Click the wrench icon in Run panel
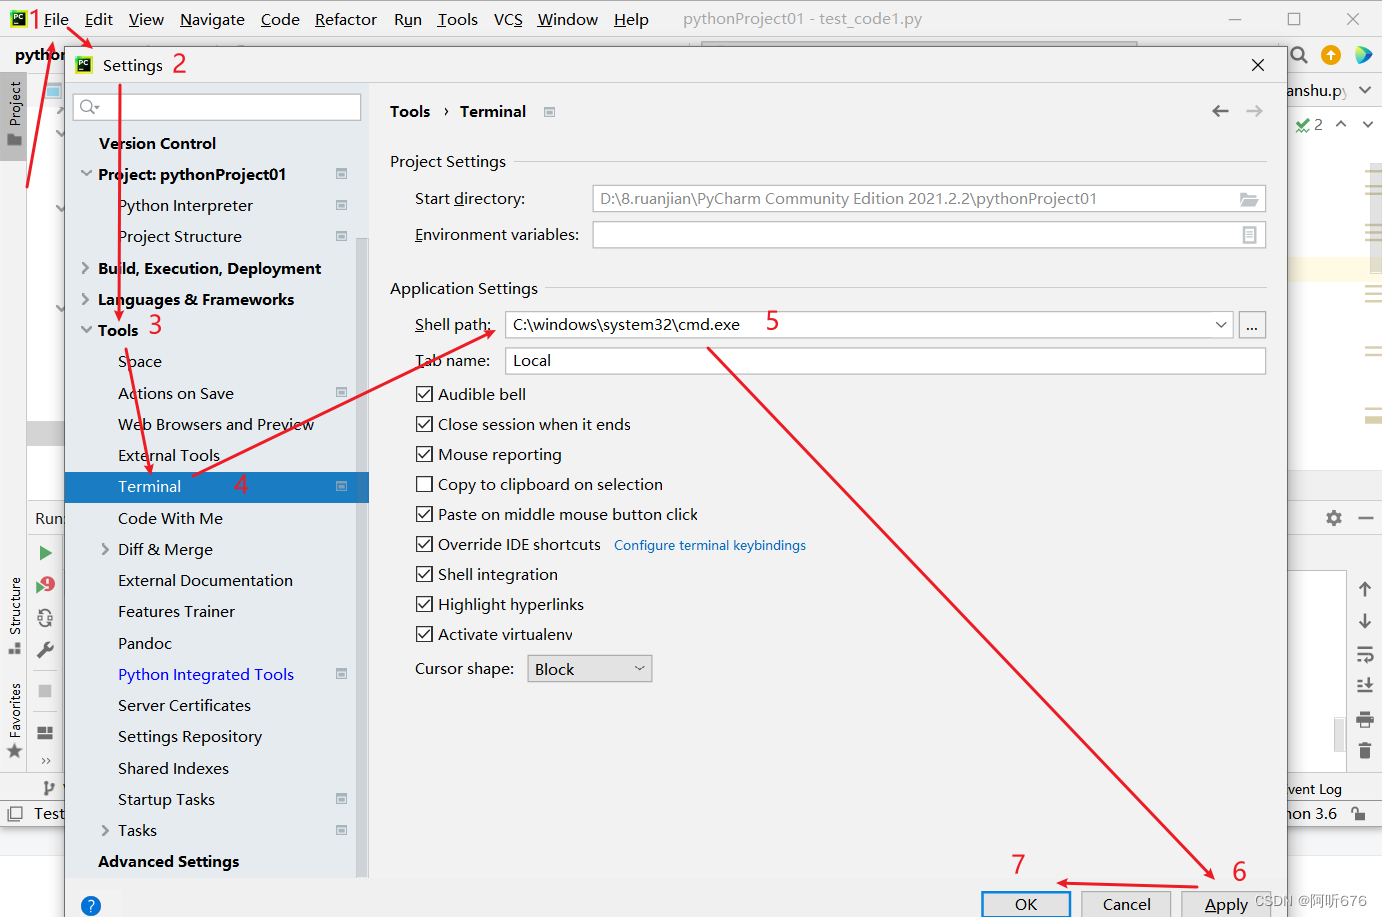The image size is (1382, 917). pyautogui.click(x=45, y=650)
